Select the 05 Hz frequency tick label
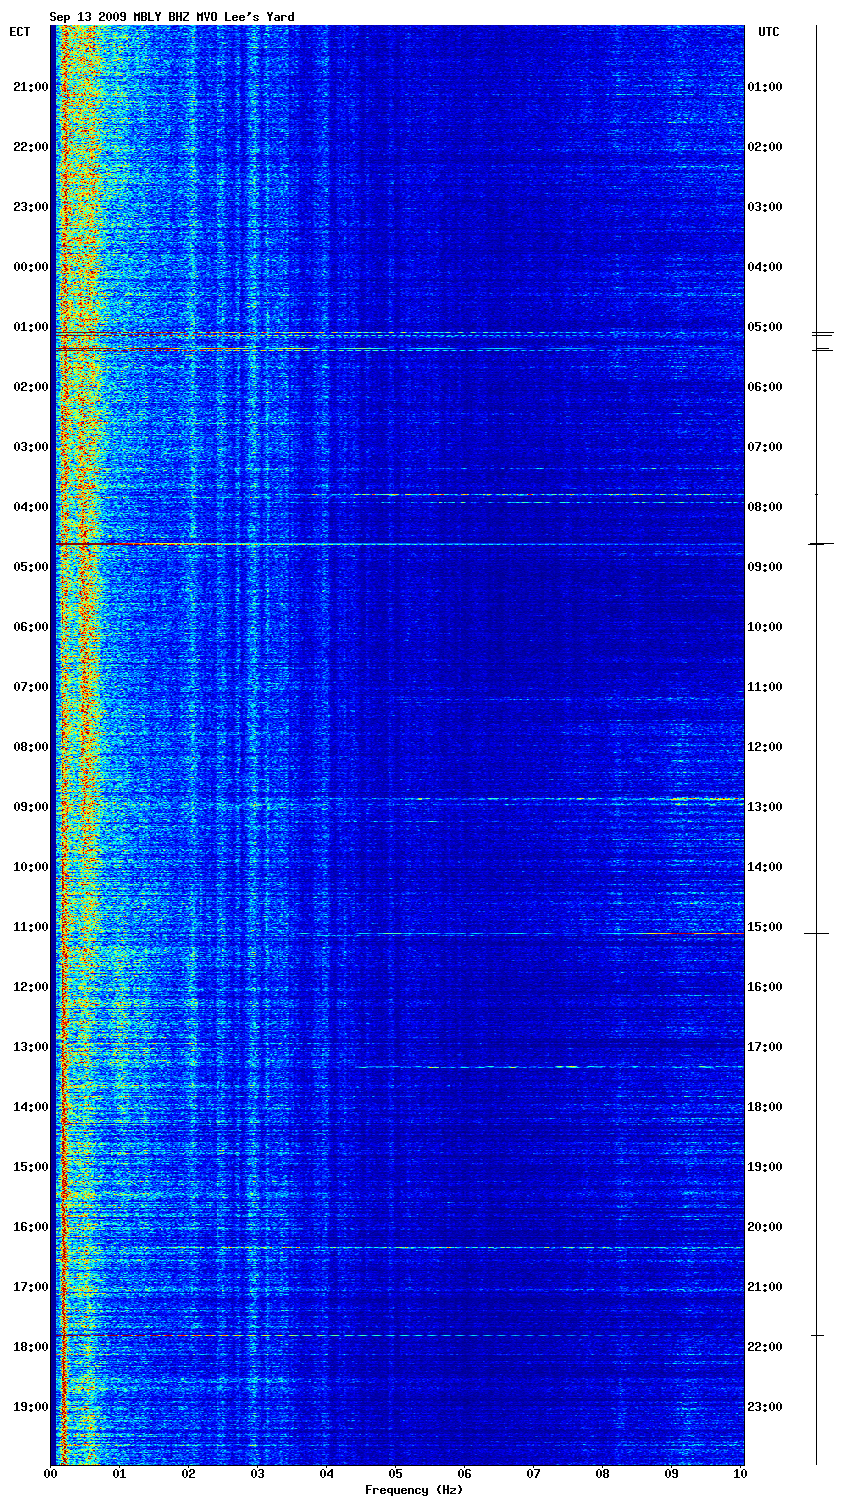 tap(396, 1474)
